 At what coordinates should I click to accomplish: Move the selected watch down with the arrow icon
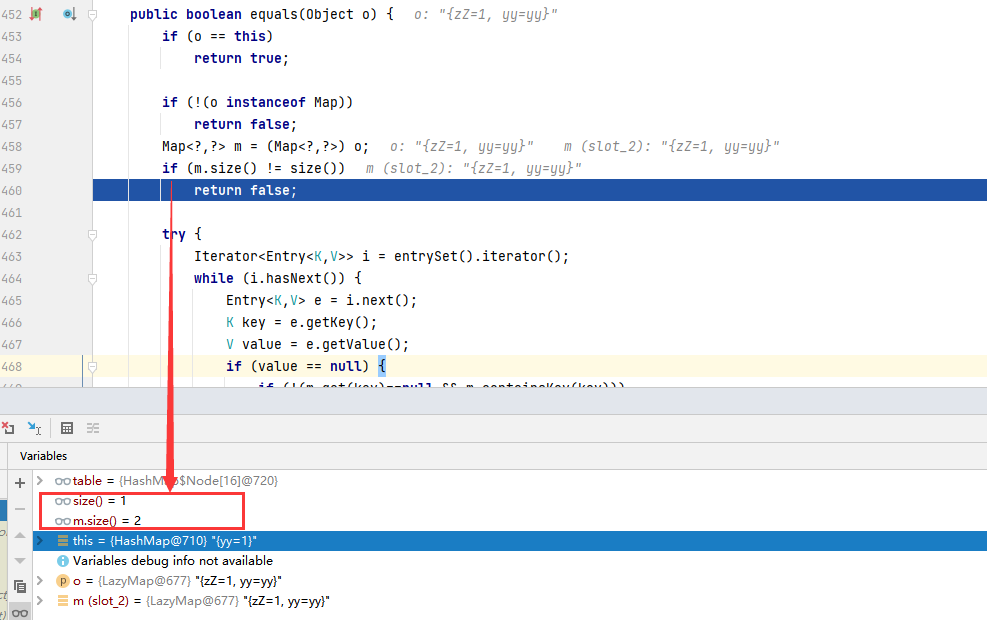pos(20,559)
